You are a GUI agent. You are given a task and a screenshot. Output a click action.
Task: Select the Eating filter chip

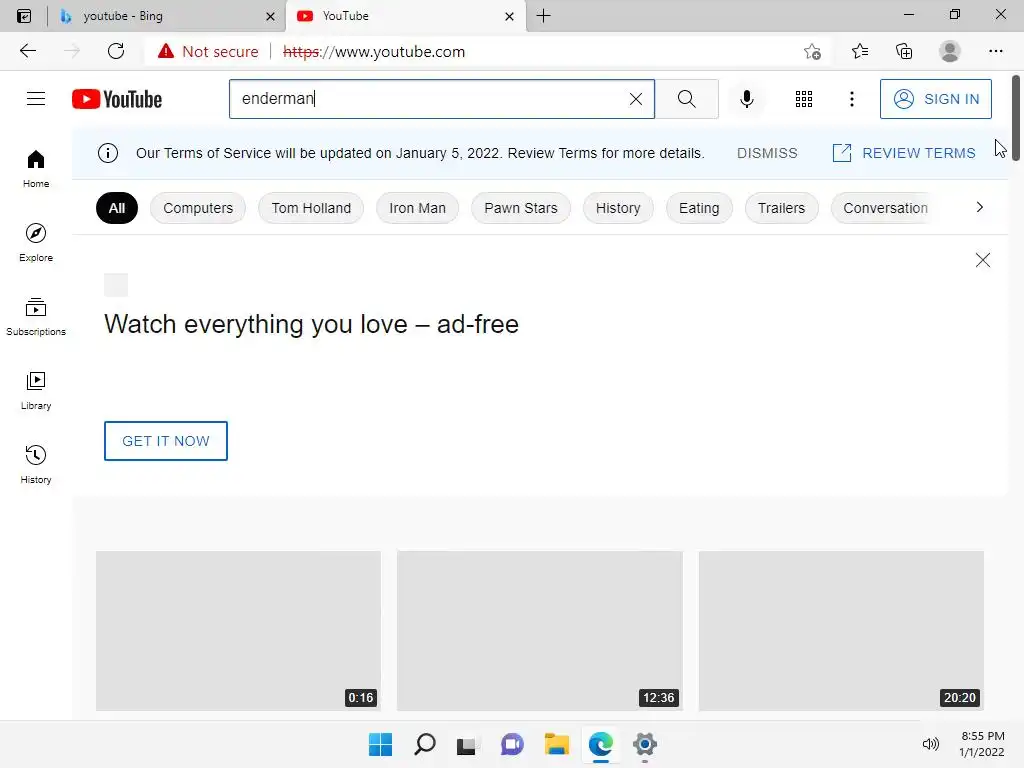[699, 208]
